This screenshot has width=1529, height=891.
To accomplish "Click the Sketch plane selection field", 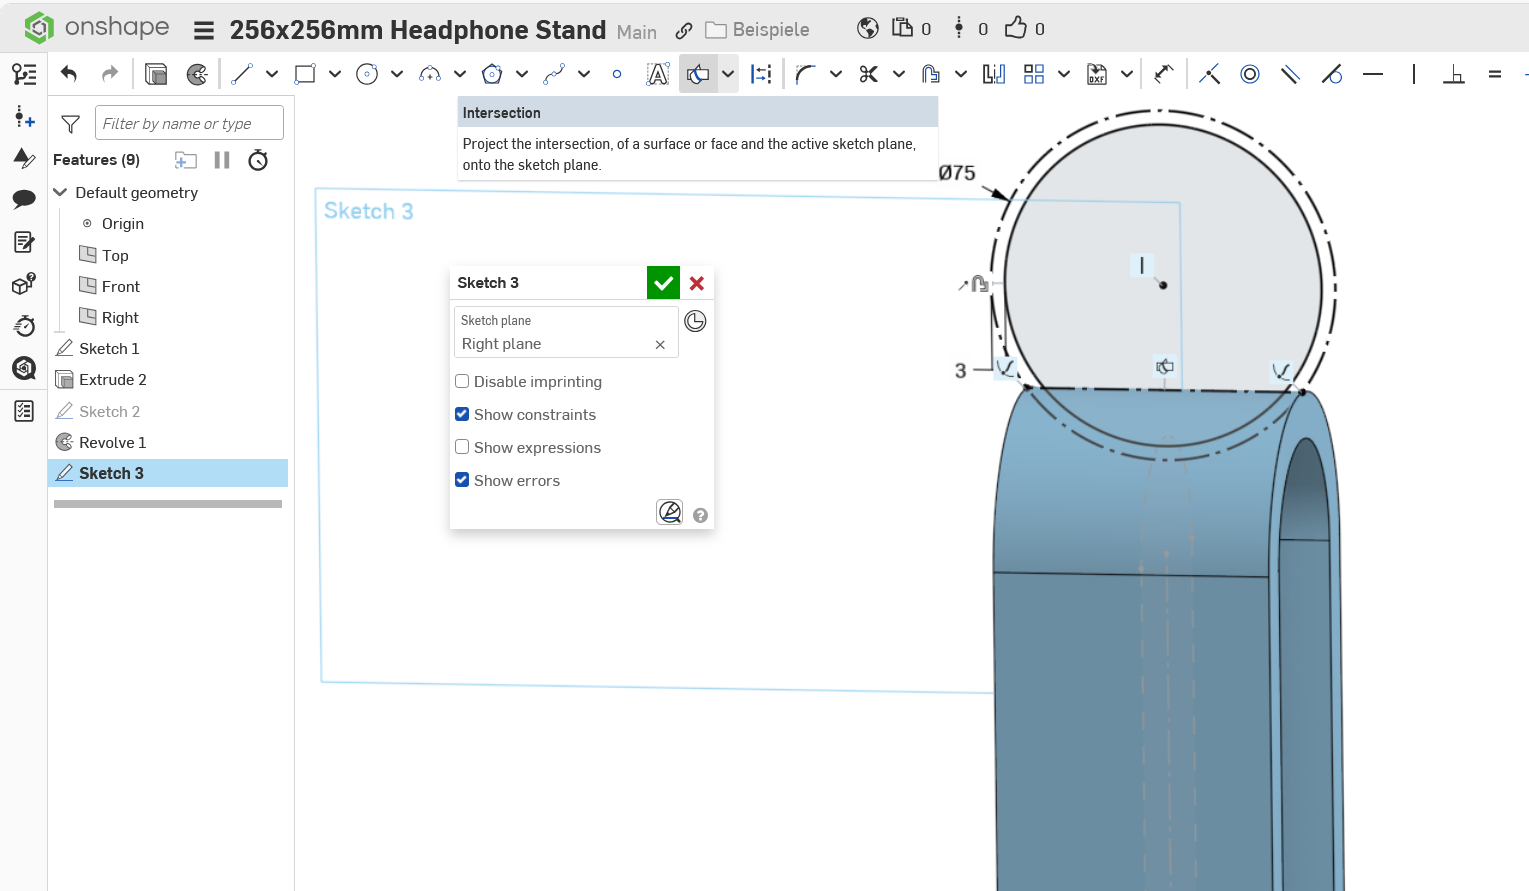I will (566, 332).
